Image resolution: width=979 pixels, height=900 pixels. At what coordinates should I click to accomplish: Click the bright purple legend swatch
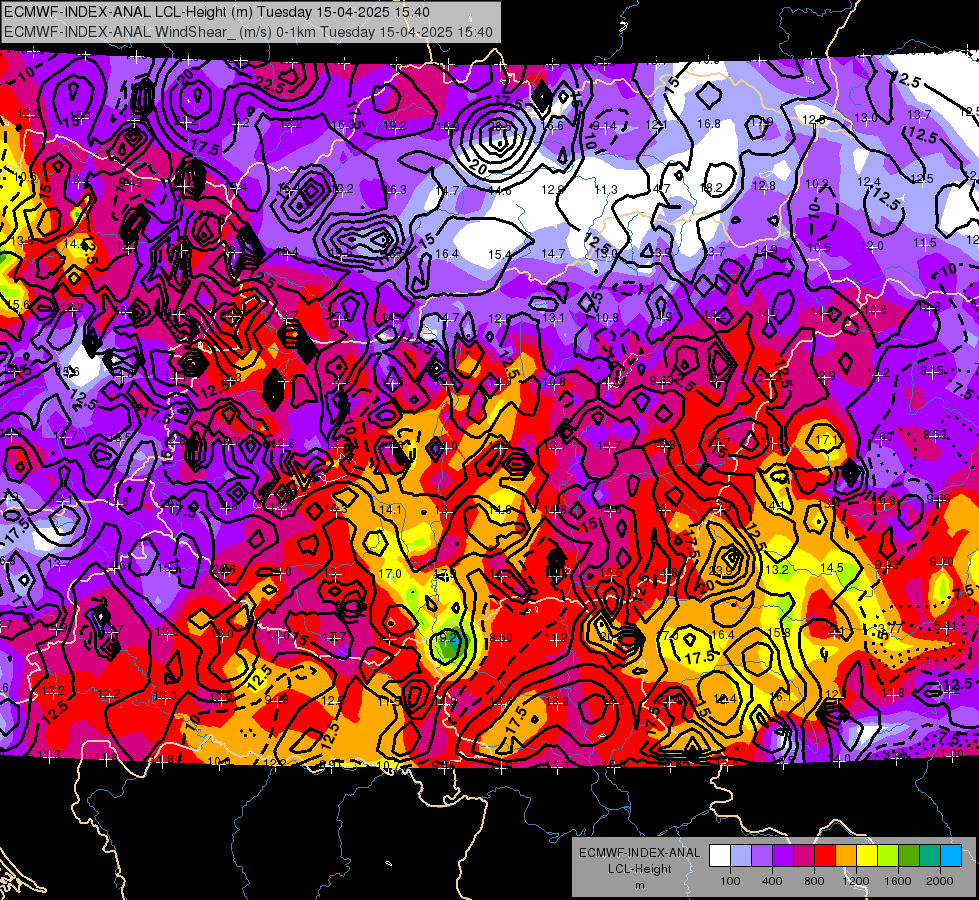coord(783,856)
